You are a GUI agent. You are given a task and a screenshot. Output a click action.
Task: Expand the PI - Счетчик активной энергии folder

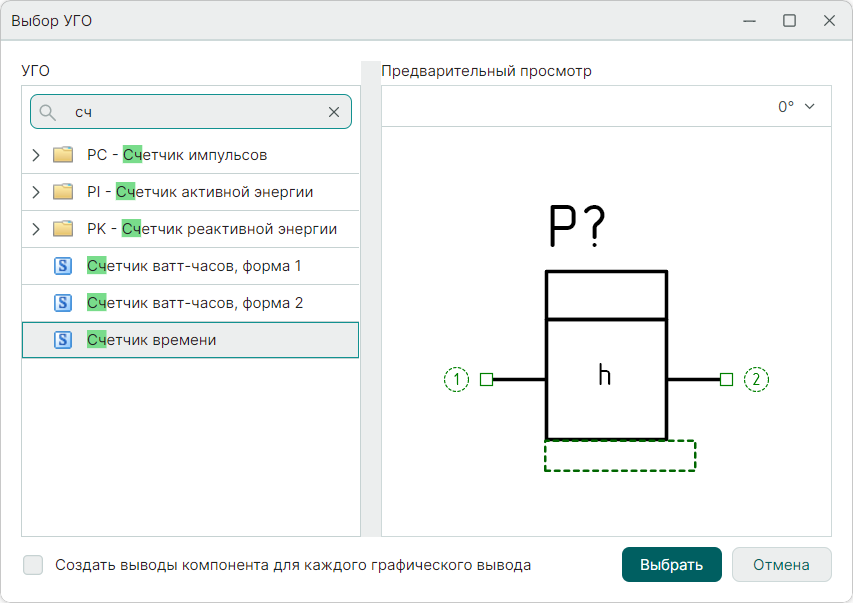point(36,192)
